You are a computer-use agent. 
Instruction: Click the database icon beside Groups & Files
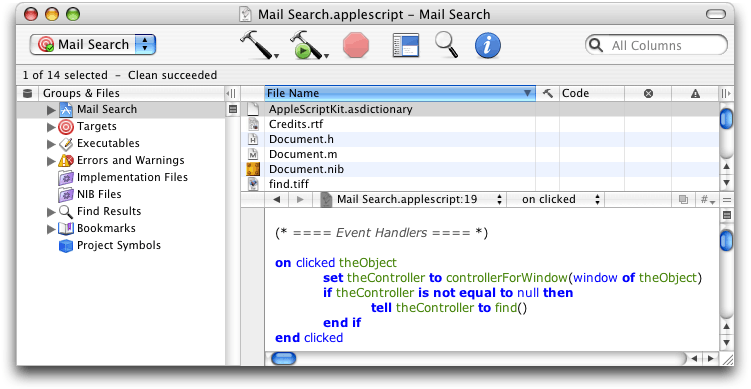pyautogui.click(x=28, y=93)
